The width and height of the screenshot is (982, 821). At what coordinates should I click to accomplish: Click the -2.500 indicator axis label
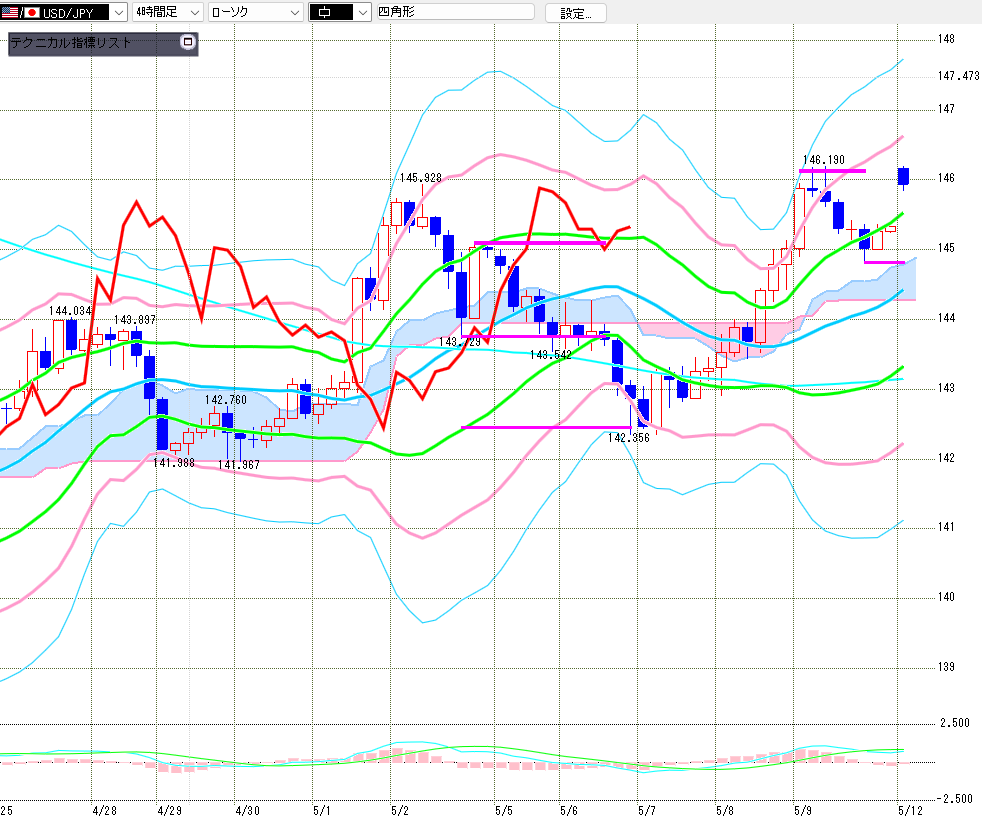click(x=955, y=798)
